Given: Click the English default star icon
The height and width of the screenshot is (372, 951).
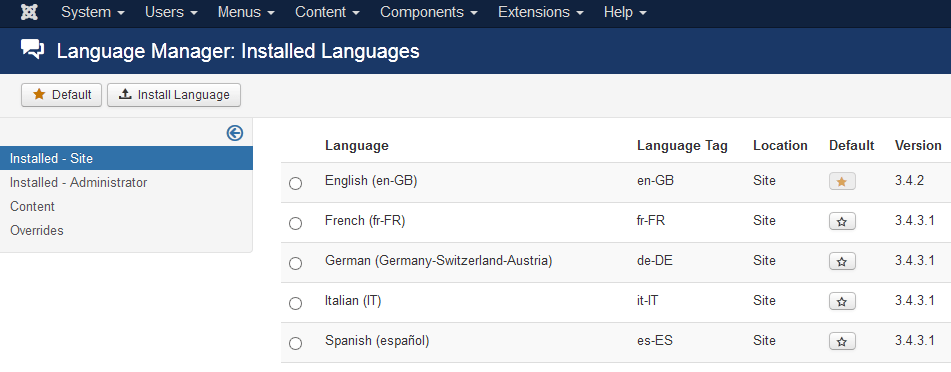Looking at the screenshot, I should click(x=842, y=181).
